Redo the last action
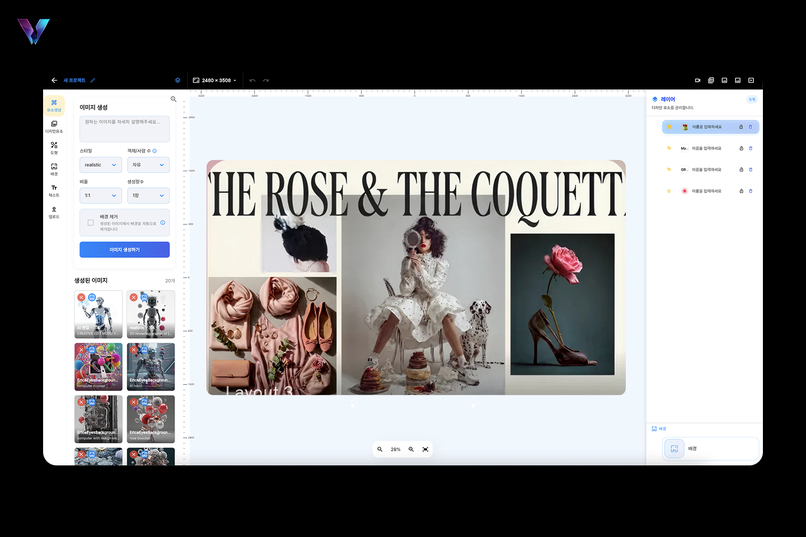 266,80
